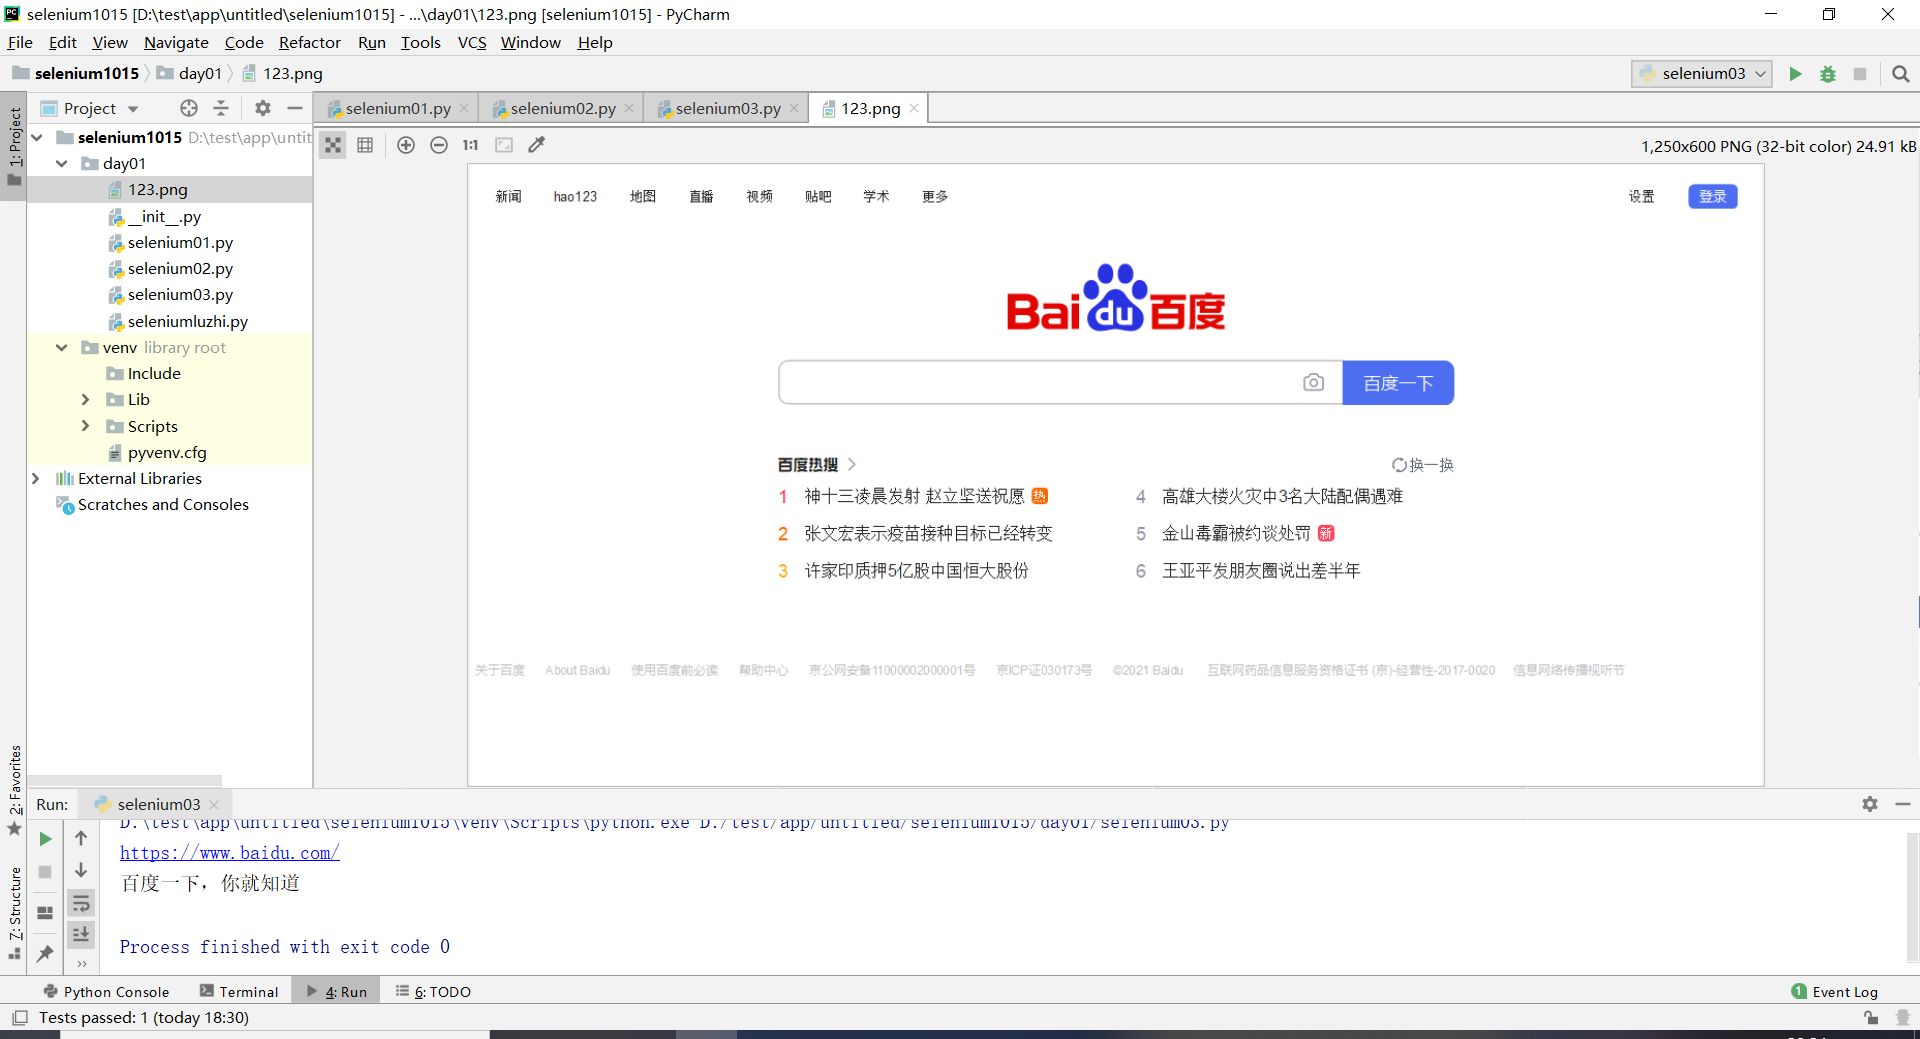Collapse all nodes in Project panel
The height and width of the screenshot is (1039, 1920).
coord(221,108)
